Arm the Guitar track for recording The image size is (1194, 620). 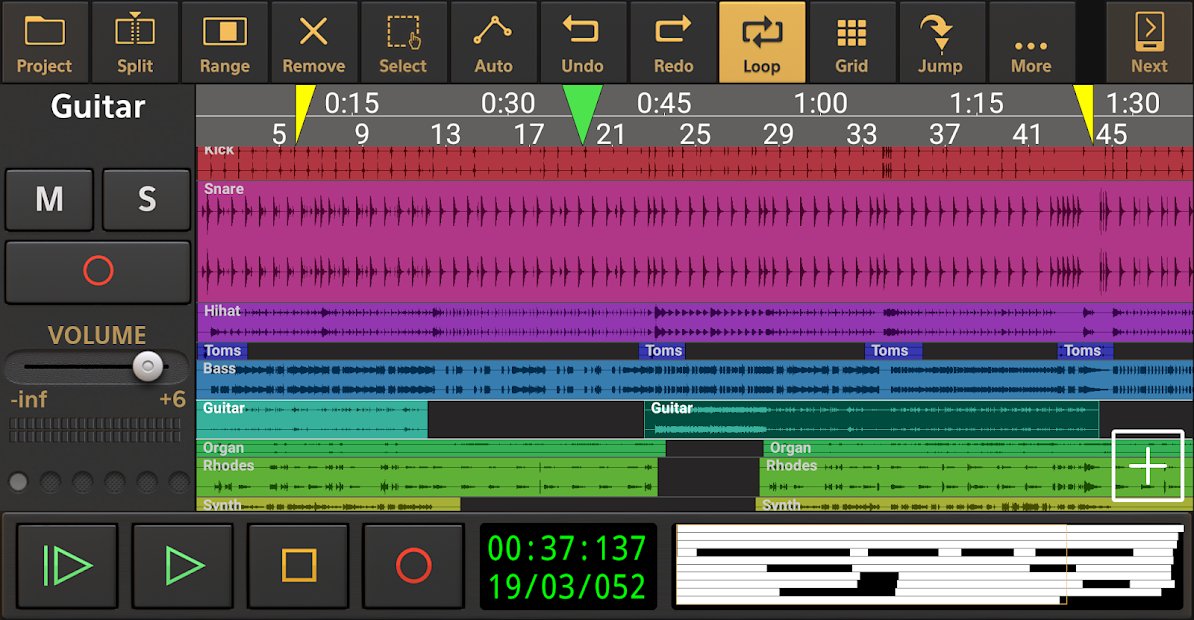click(97, 271)
